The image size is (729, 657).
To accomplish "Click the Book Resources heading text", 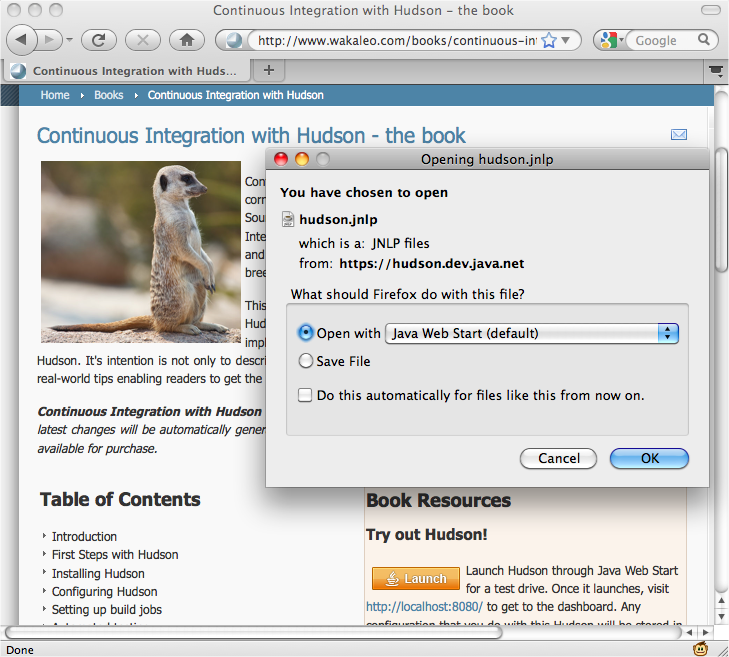I will [x=438, y=500].
